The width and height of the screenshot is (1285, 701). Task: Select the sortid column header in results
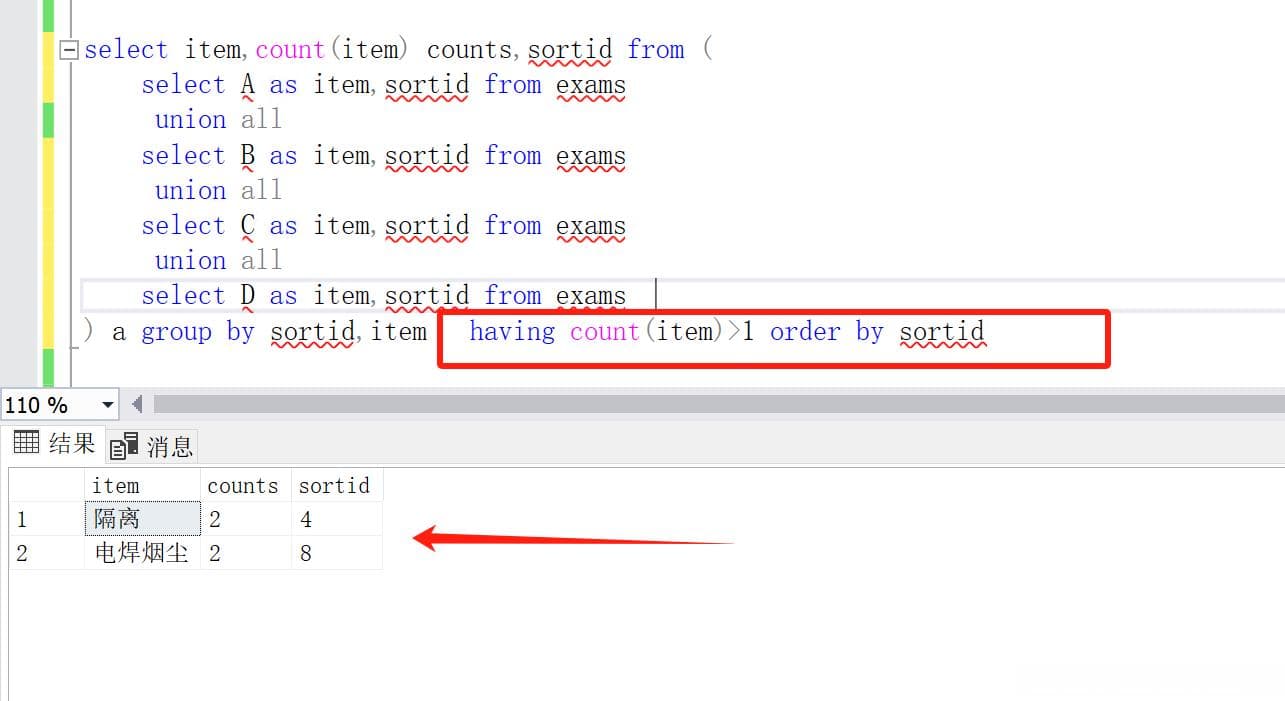(336, 485)
